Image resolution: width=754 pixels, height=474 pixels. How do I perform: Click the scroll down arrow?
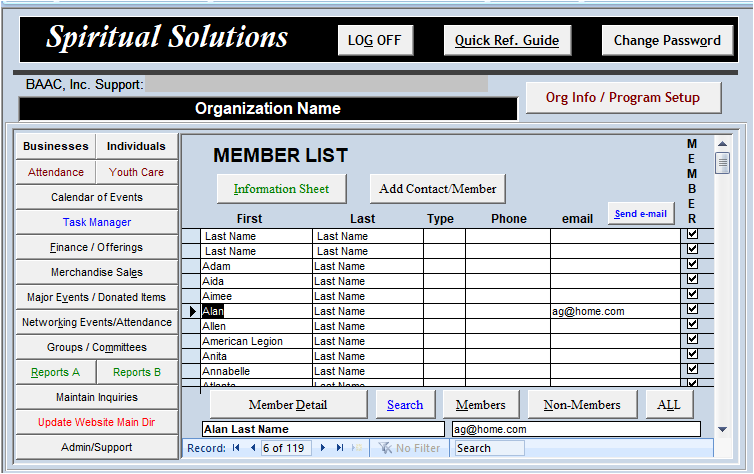coord(722,429)
